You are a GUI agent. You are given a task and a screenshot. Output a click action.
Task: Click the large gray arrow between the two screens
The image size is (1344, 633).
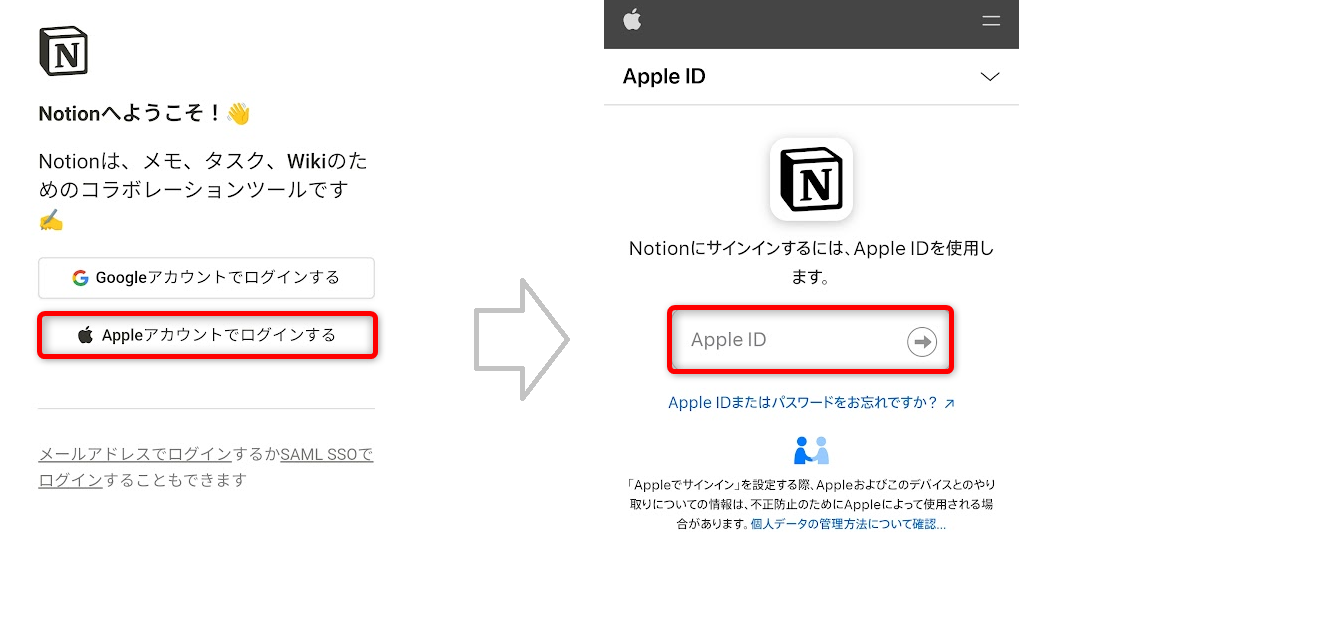pos(521,340)
